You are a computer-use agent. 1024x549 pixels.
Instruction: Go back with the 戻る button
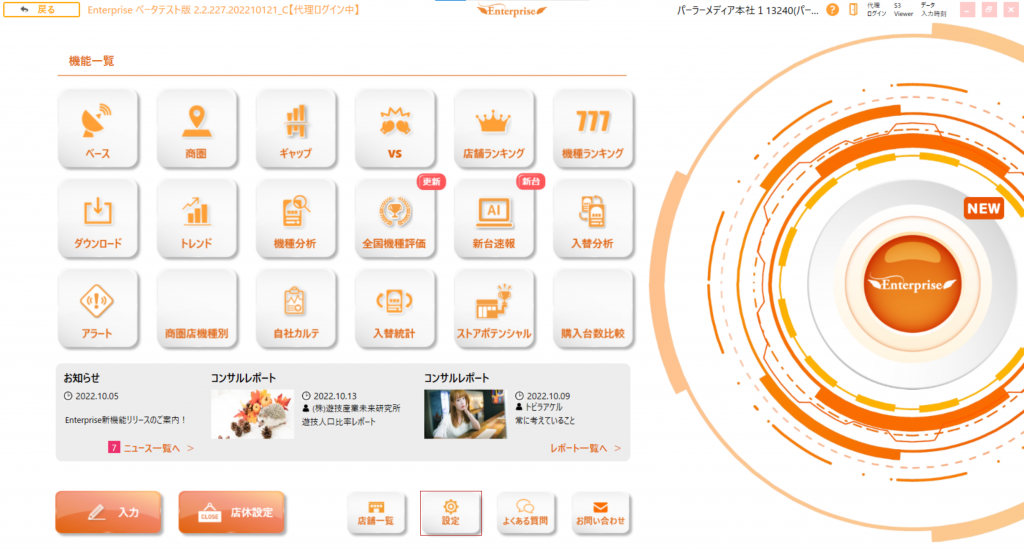pos(41,9)
